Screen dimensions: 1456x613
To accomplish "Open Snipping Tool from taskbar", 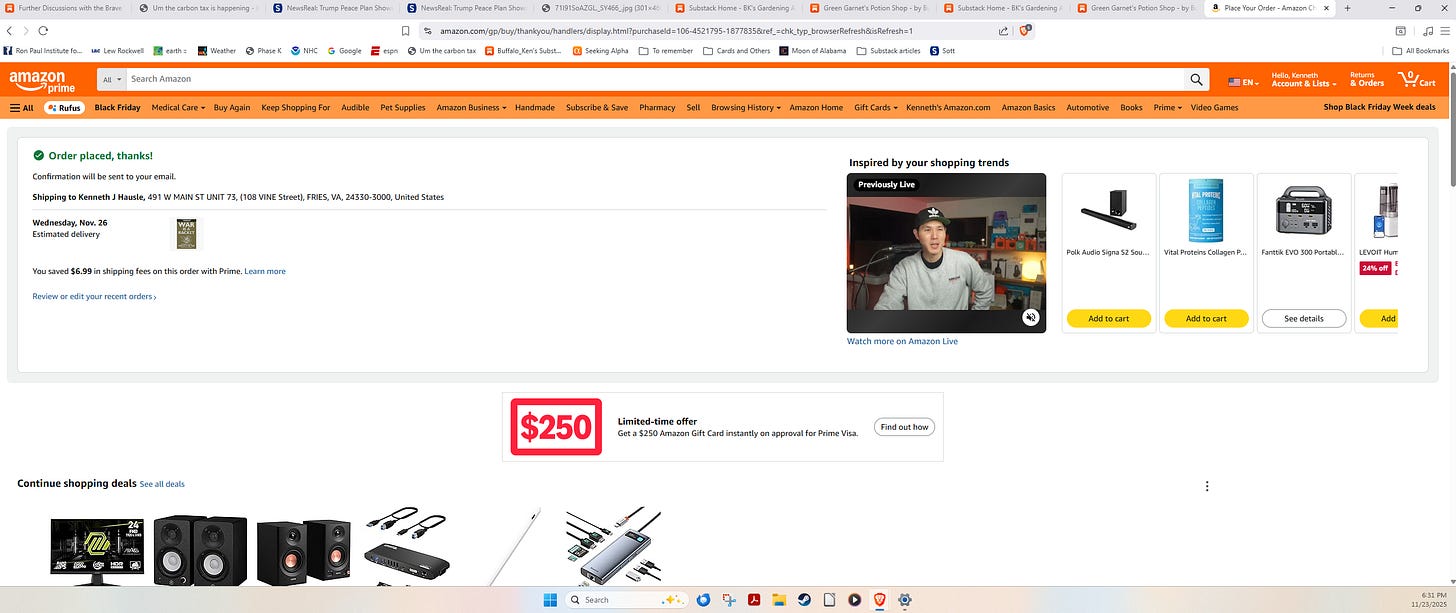I will [x=729, y=600].
